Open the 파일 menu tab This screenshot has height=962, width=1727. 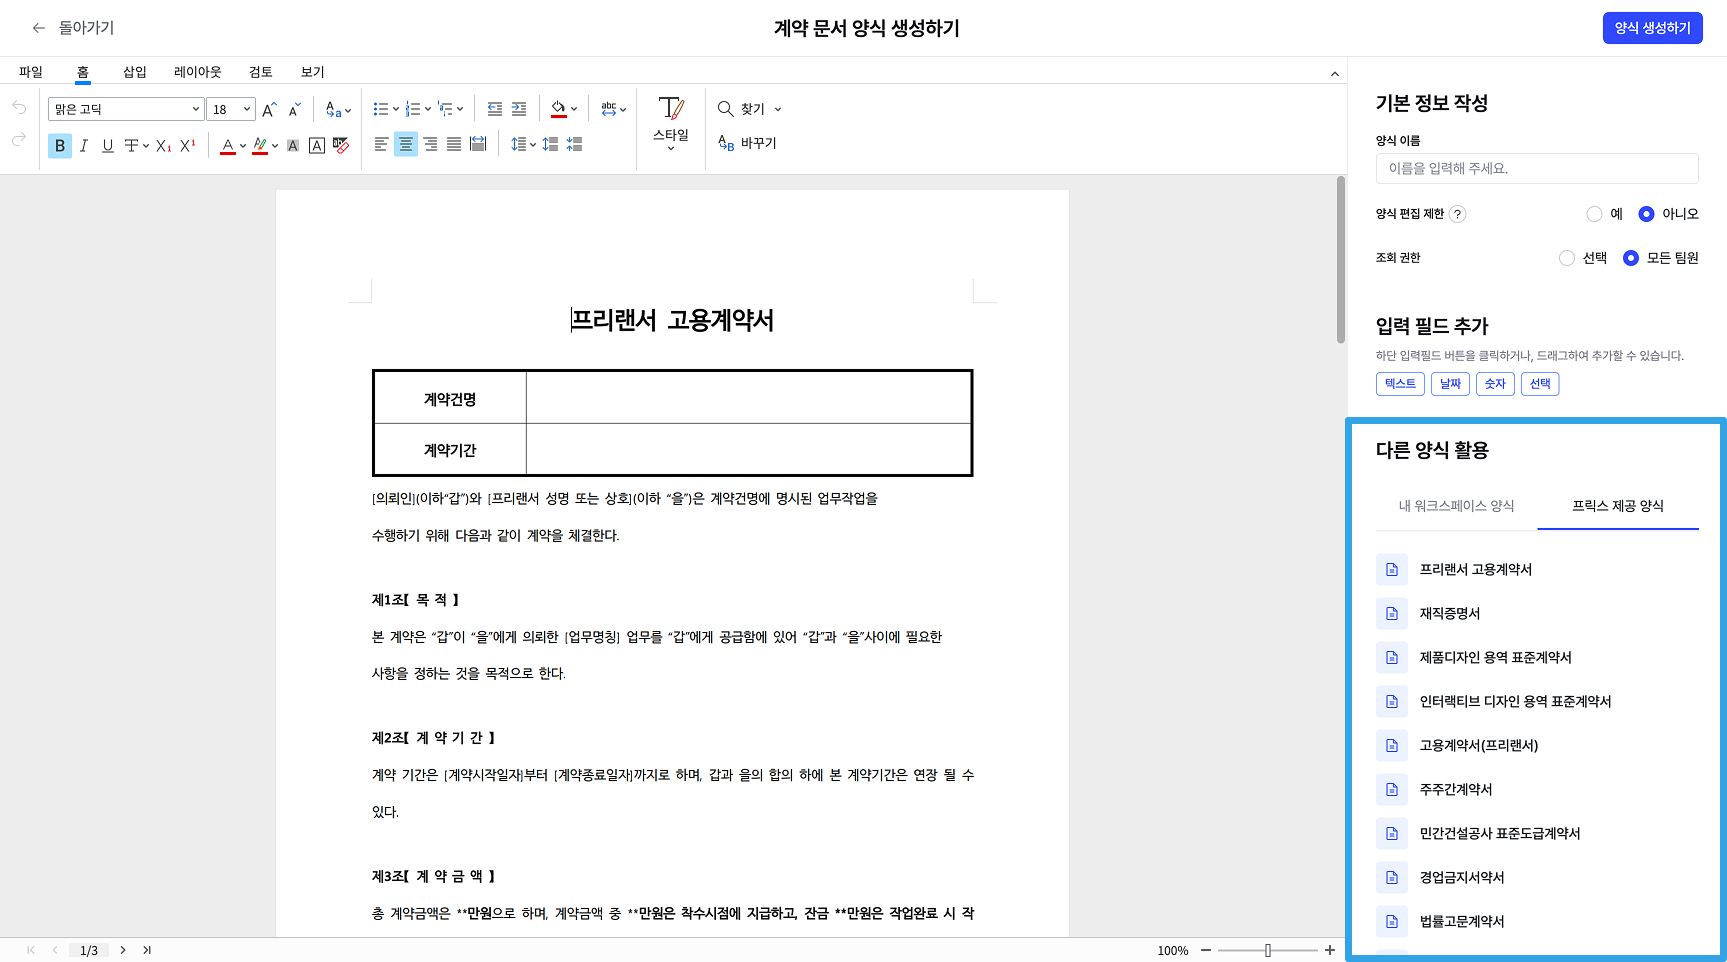(31, 72)
